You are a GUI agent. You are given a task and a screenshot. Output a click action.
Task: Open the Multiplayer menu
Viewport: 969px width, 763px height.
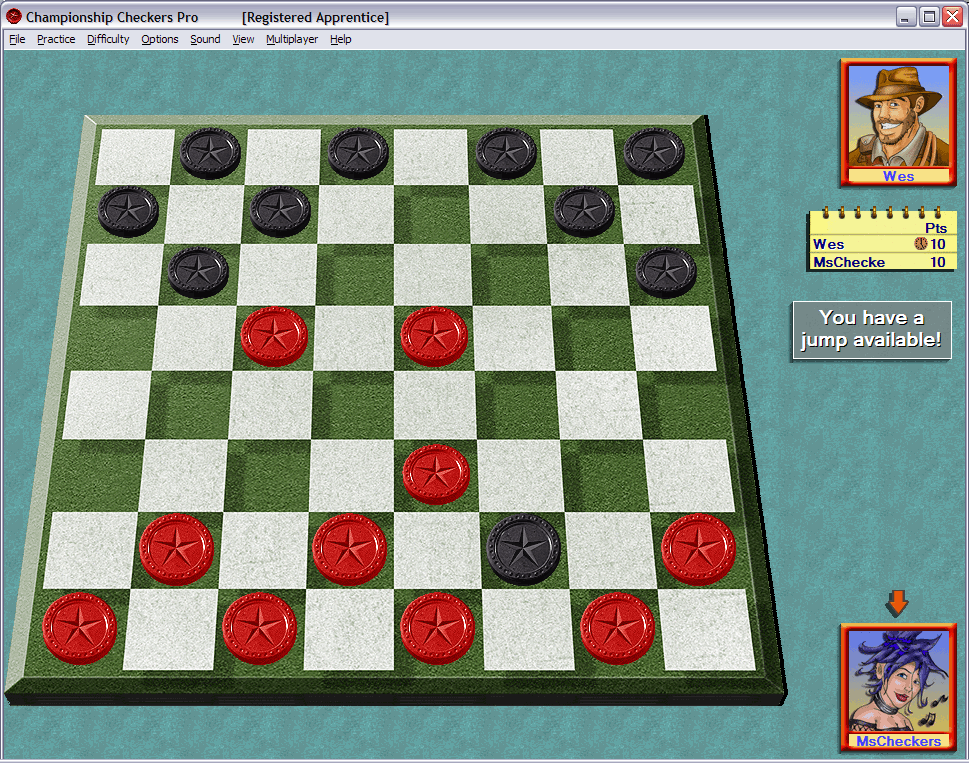pyautogui.click(x=292, y=39)
